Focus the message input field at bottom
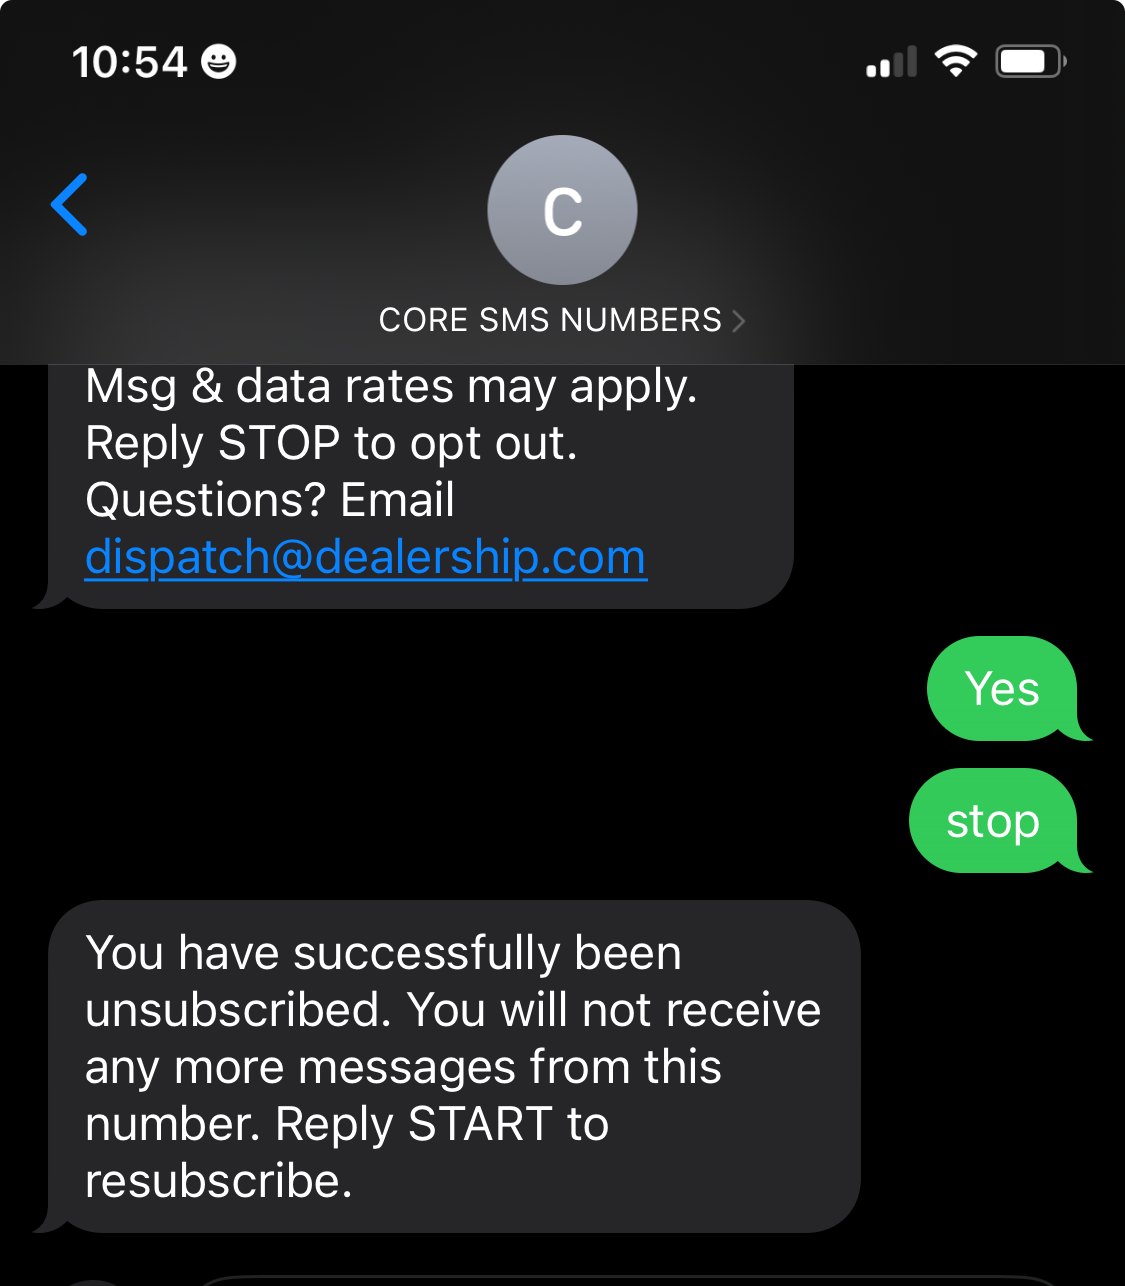The image size is (1125, 1286). coord(620,1280)
